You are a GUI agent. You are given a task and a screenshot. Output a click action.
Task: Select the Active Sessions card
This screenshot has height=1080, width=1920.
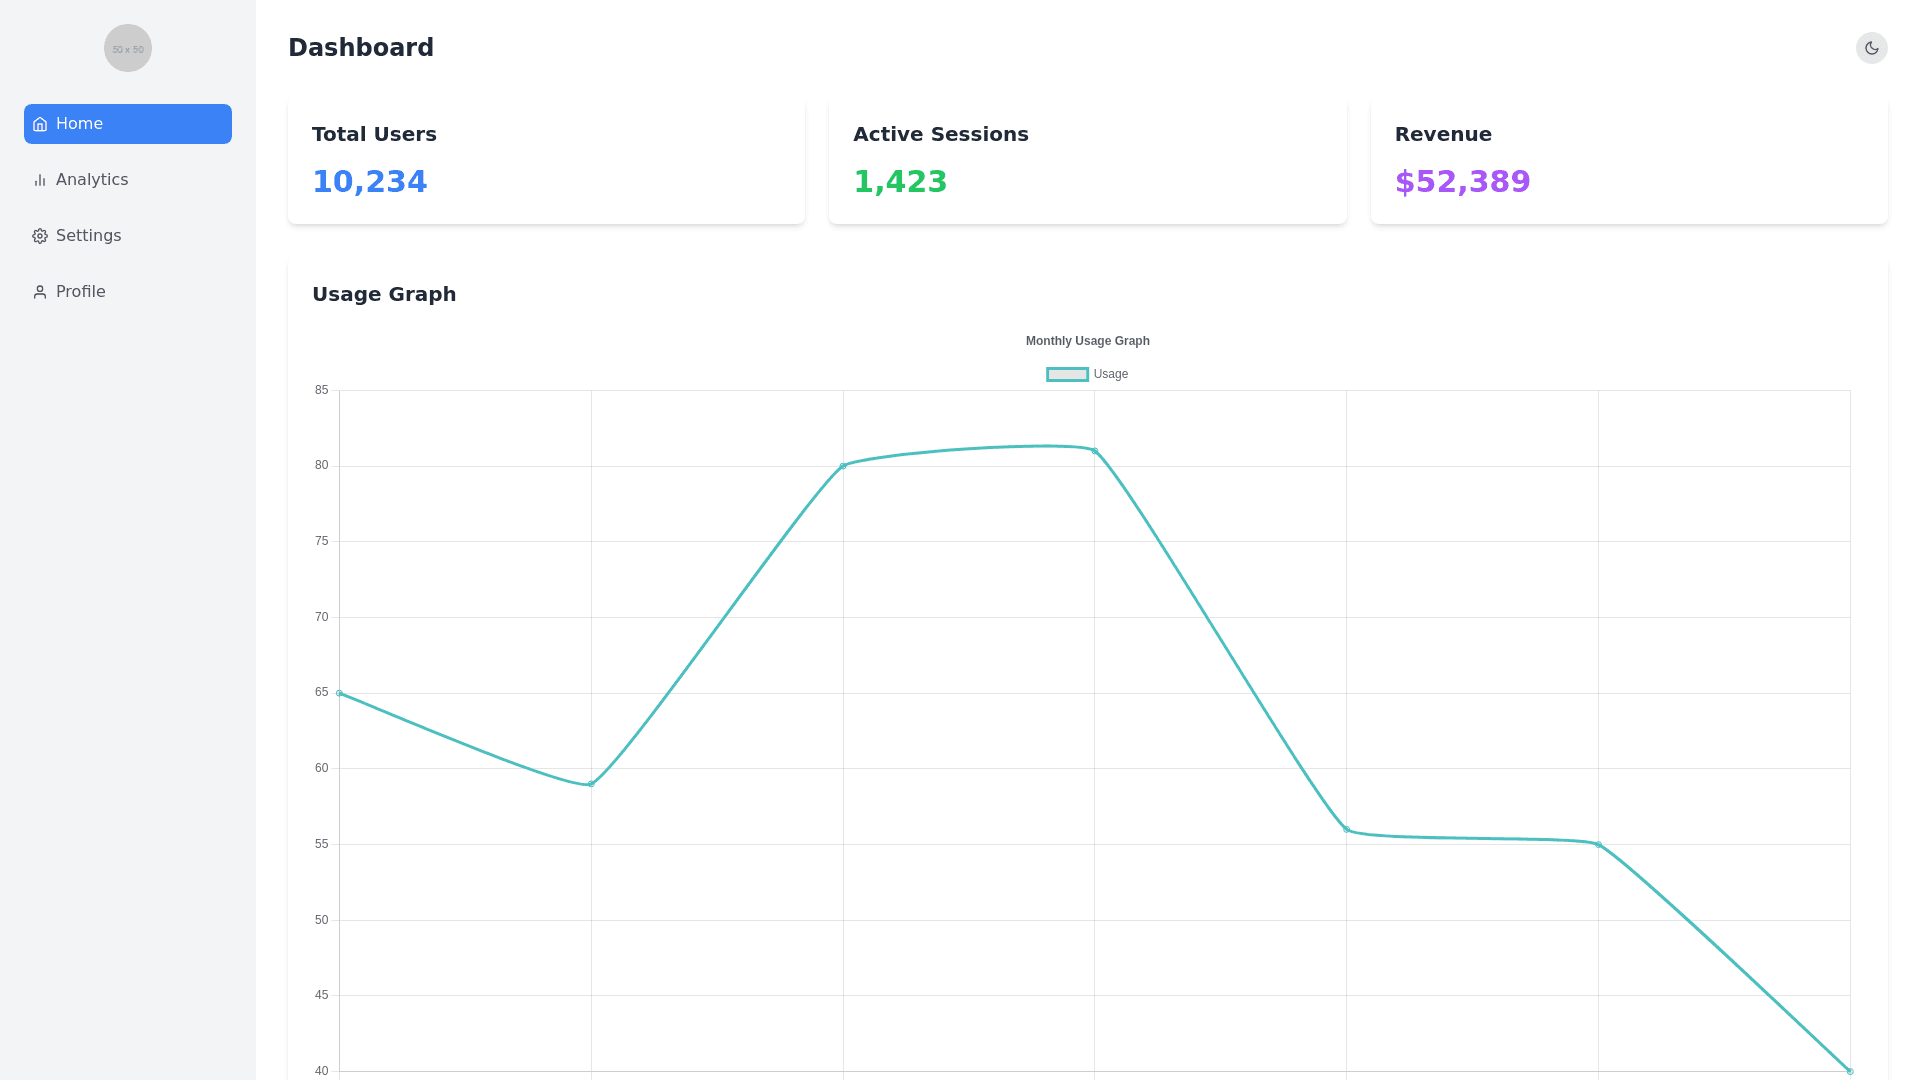(x=1087, y=160)
